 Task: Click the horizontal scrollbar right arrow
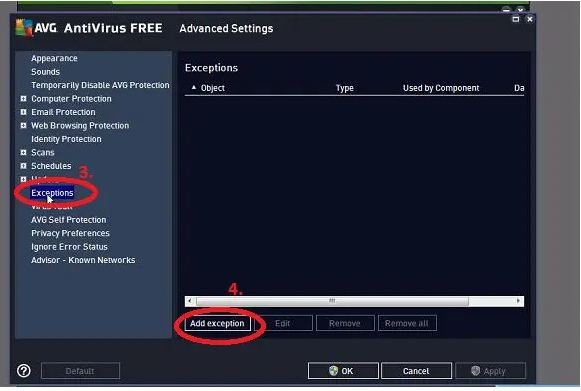click(519, 301)
